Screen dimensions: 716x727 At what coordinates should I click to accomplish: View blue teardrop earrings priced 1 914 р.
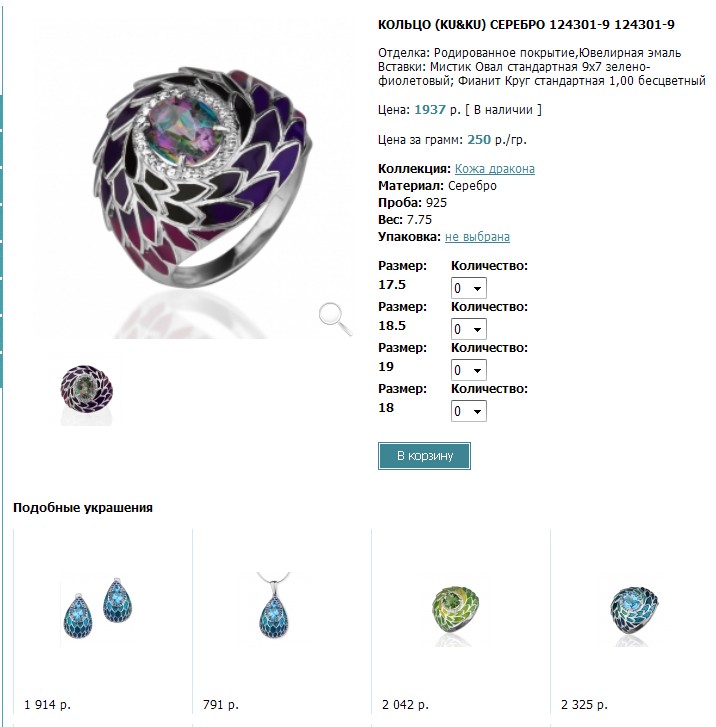[x=98, y=609]
